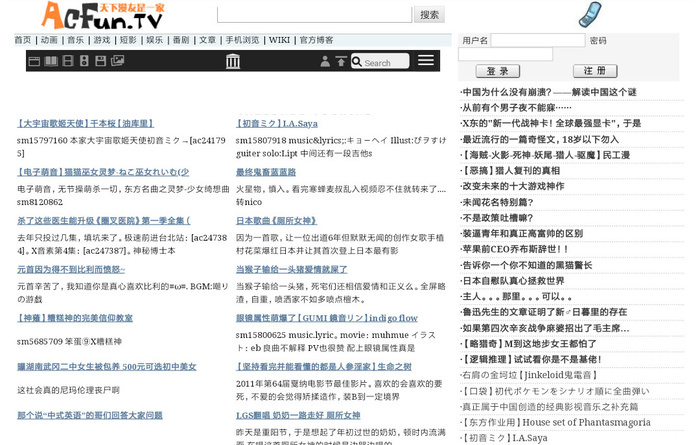Open the images icon in dark toolbar
This screenshot has height=445, width=700.
click(117, 60)
